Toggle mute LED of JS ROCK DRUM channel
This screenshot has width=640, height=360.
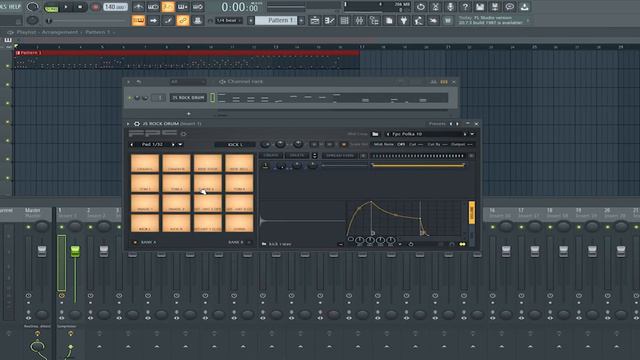(130, 98)
